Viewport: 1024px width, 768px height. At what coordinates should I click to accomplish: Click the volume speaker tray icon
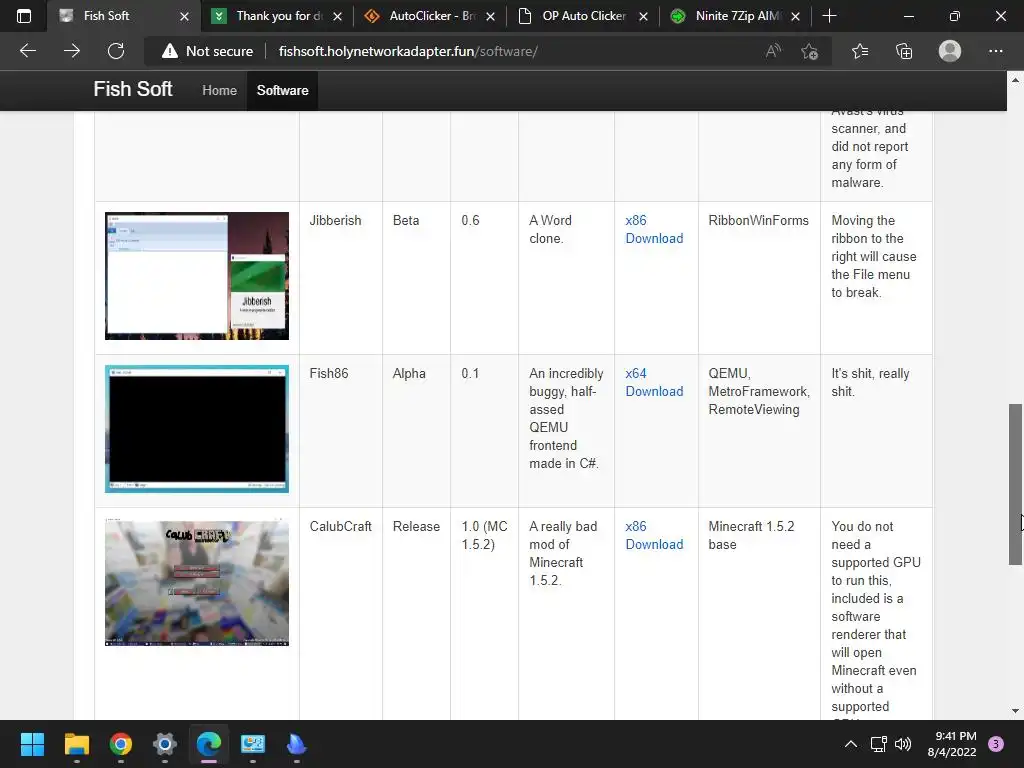tap(903, 744)
